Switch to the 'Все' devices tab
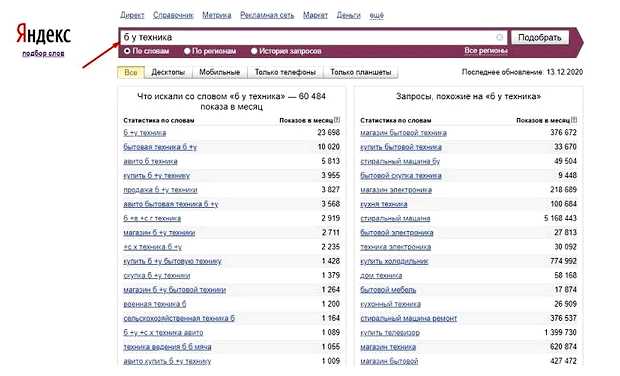The image size is (620, 376). tap(130, 72)
